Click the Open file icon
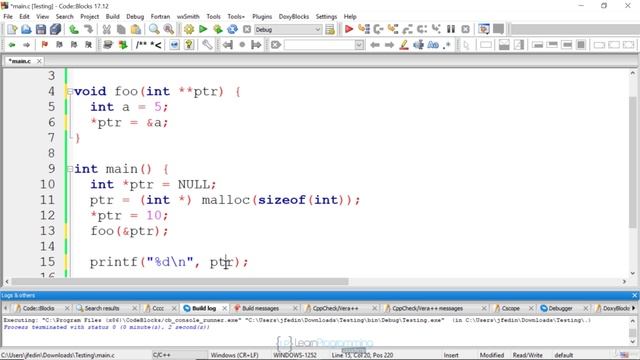The height and width of the screenshot is (360, 640). point(26,29)
